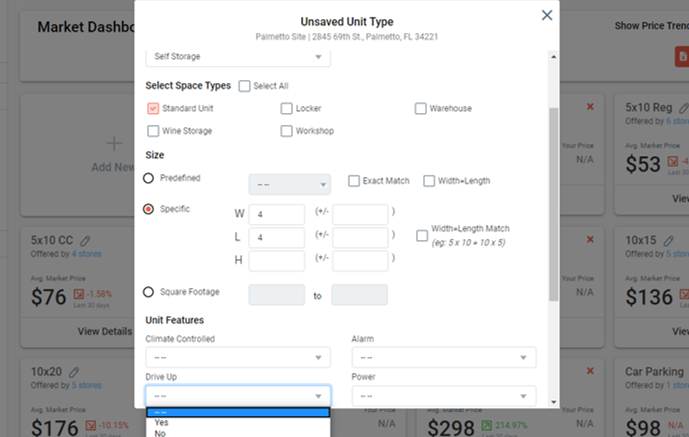Remove card with red X beside 5x10 Reg
The width and height of the screenshot is (689, 437).
tap(590, 107)
